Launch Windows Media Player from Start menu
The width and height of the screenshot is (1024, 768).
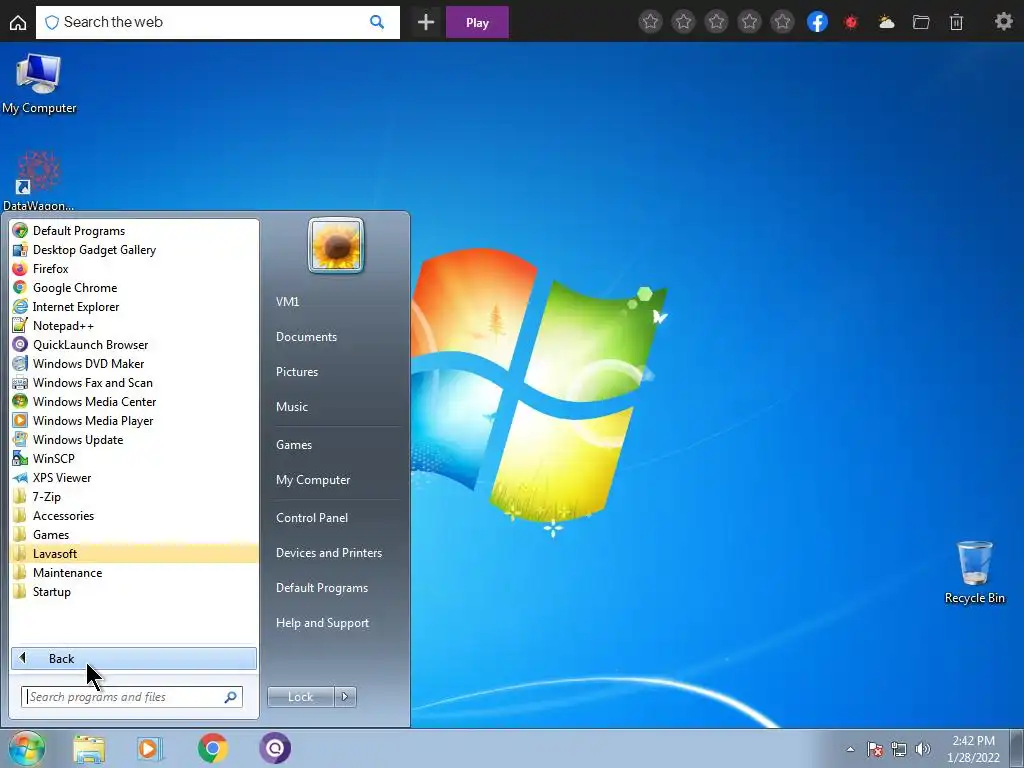[134, 420]
